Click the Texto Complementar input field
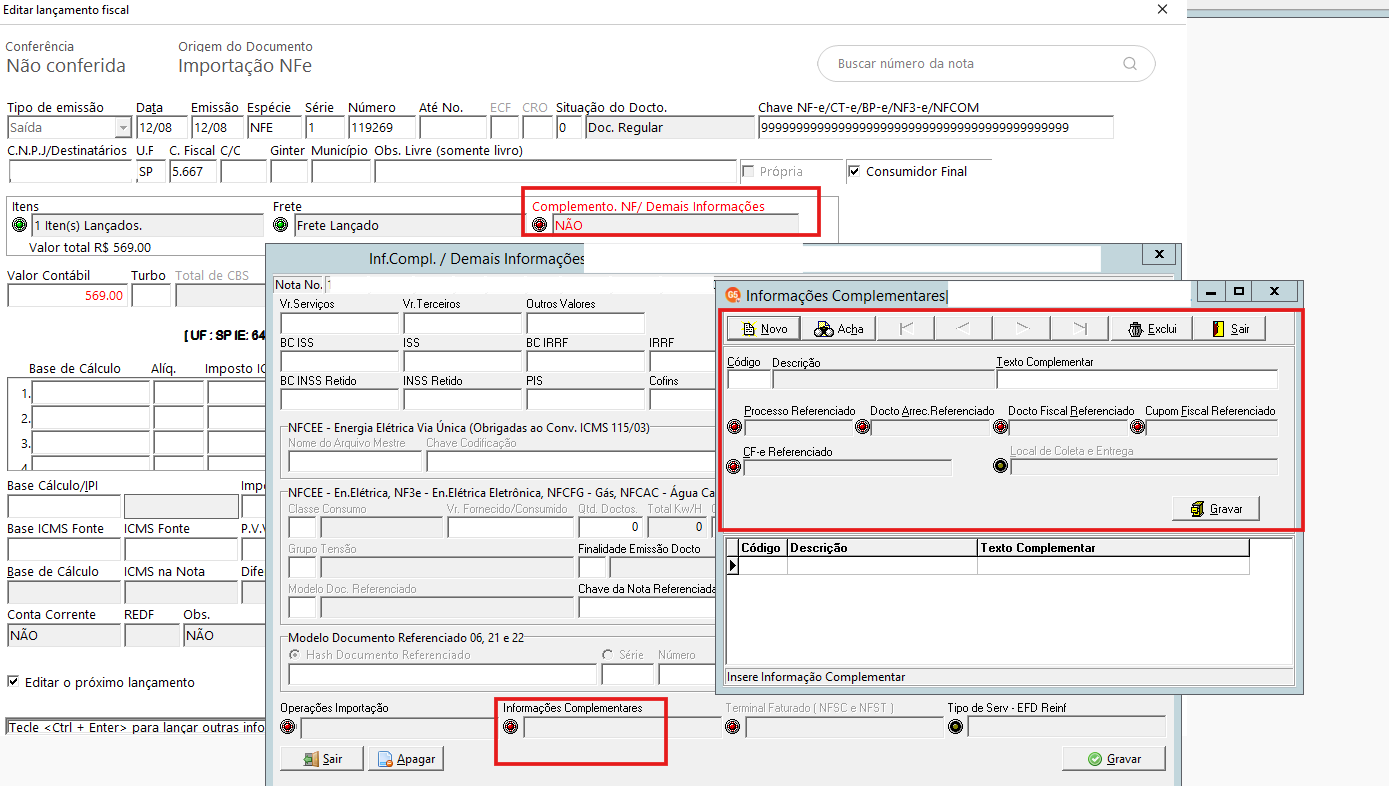Viewport: 1389px width, 786px height. pyautogui.click(x=1137, y=379)
